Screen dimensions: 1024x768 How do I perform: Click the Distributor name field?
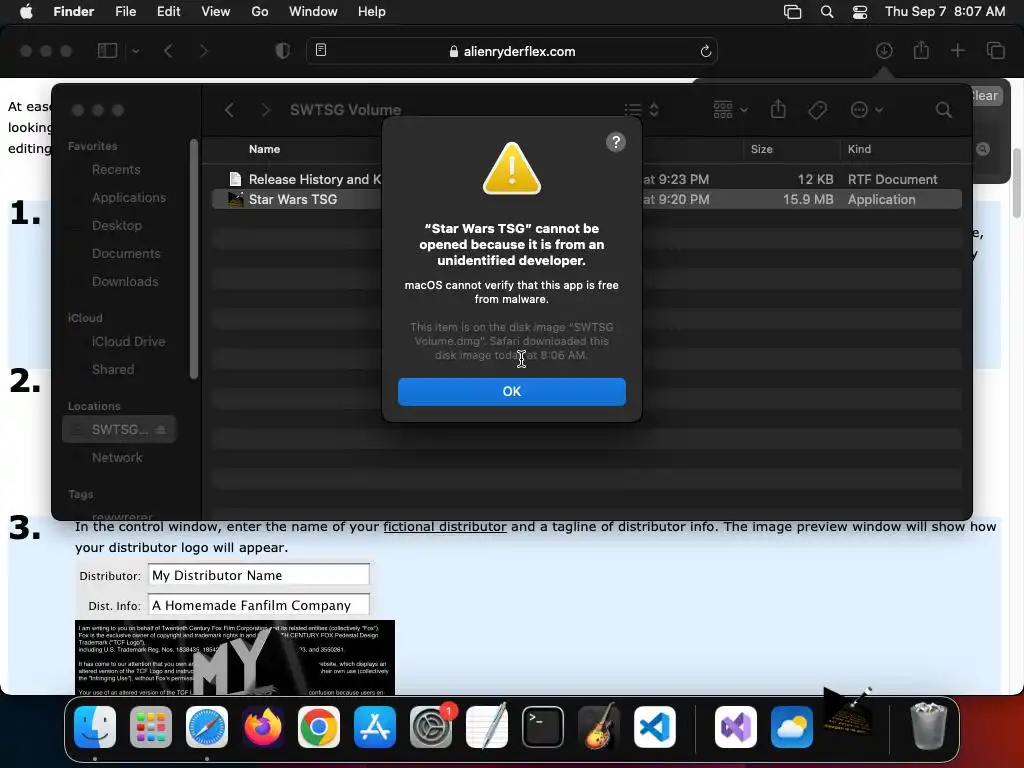259,575
